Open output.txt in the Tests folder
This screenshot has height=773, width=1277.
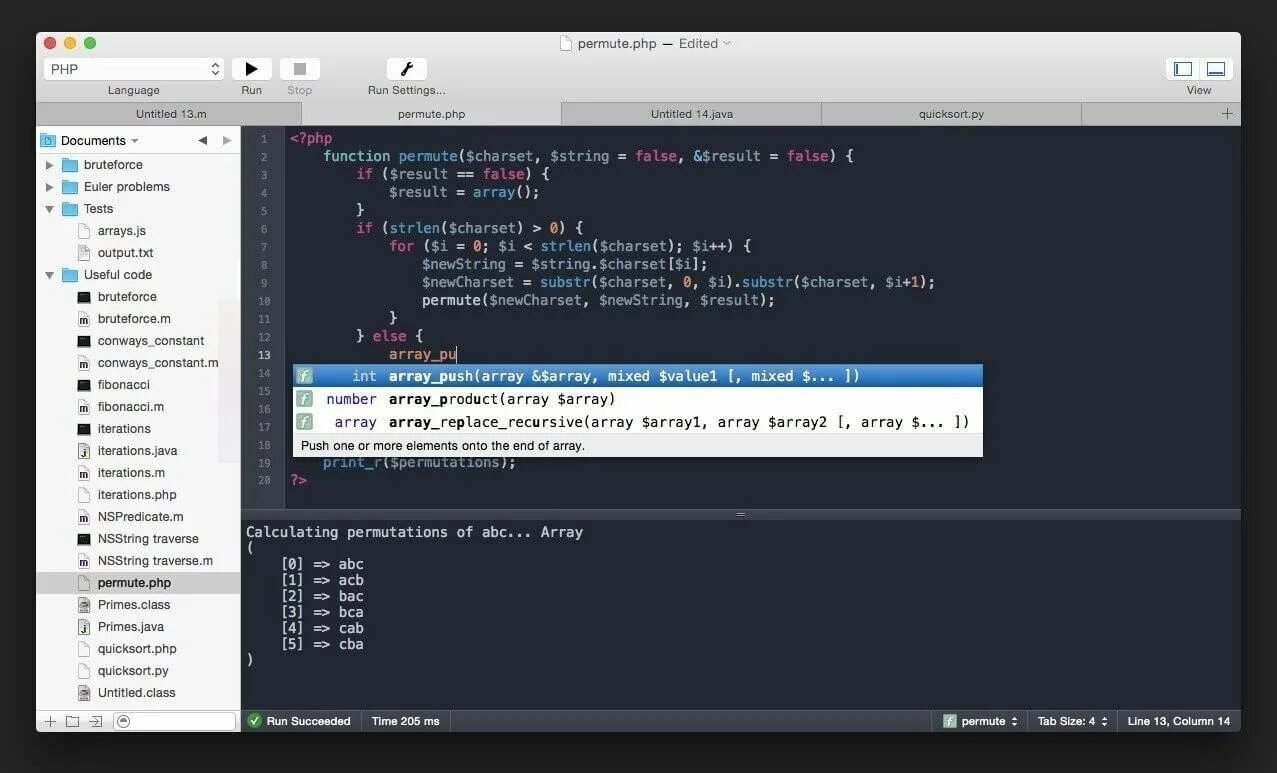(125, 253)
